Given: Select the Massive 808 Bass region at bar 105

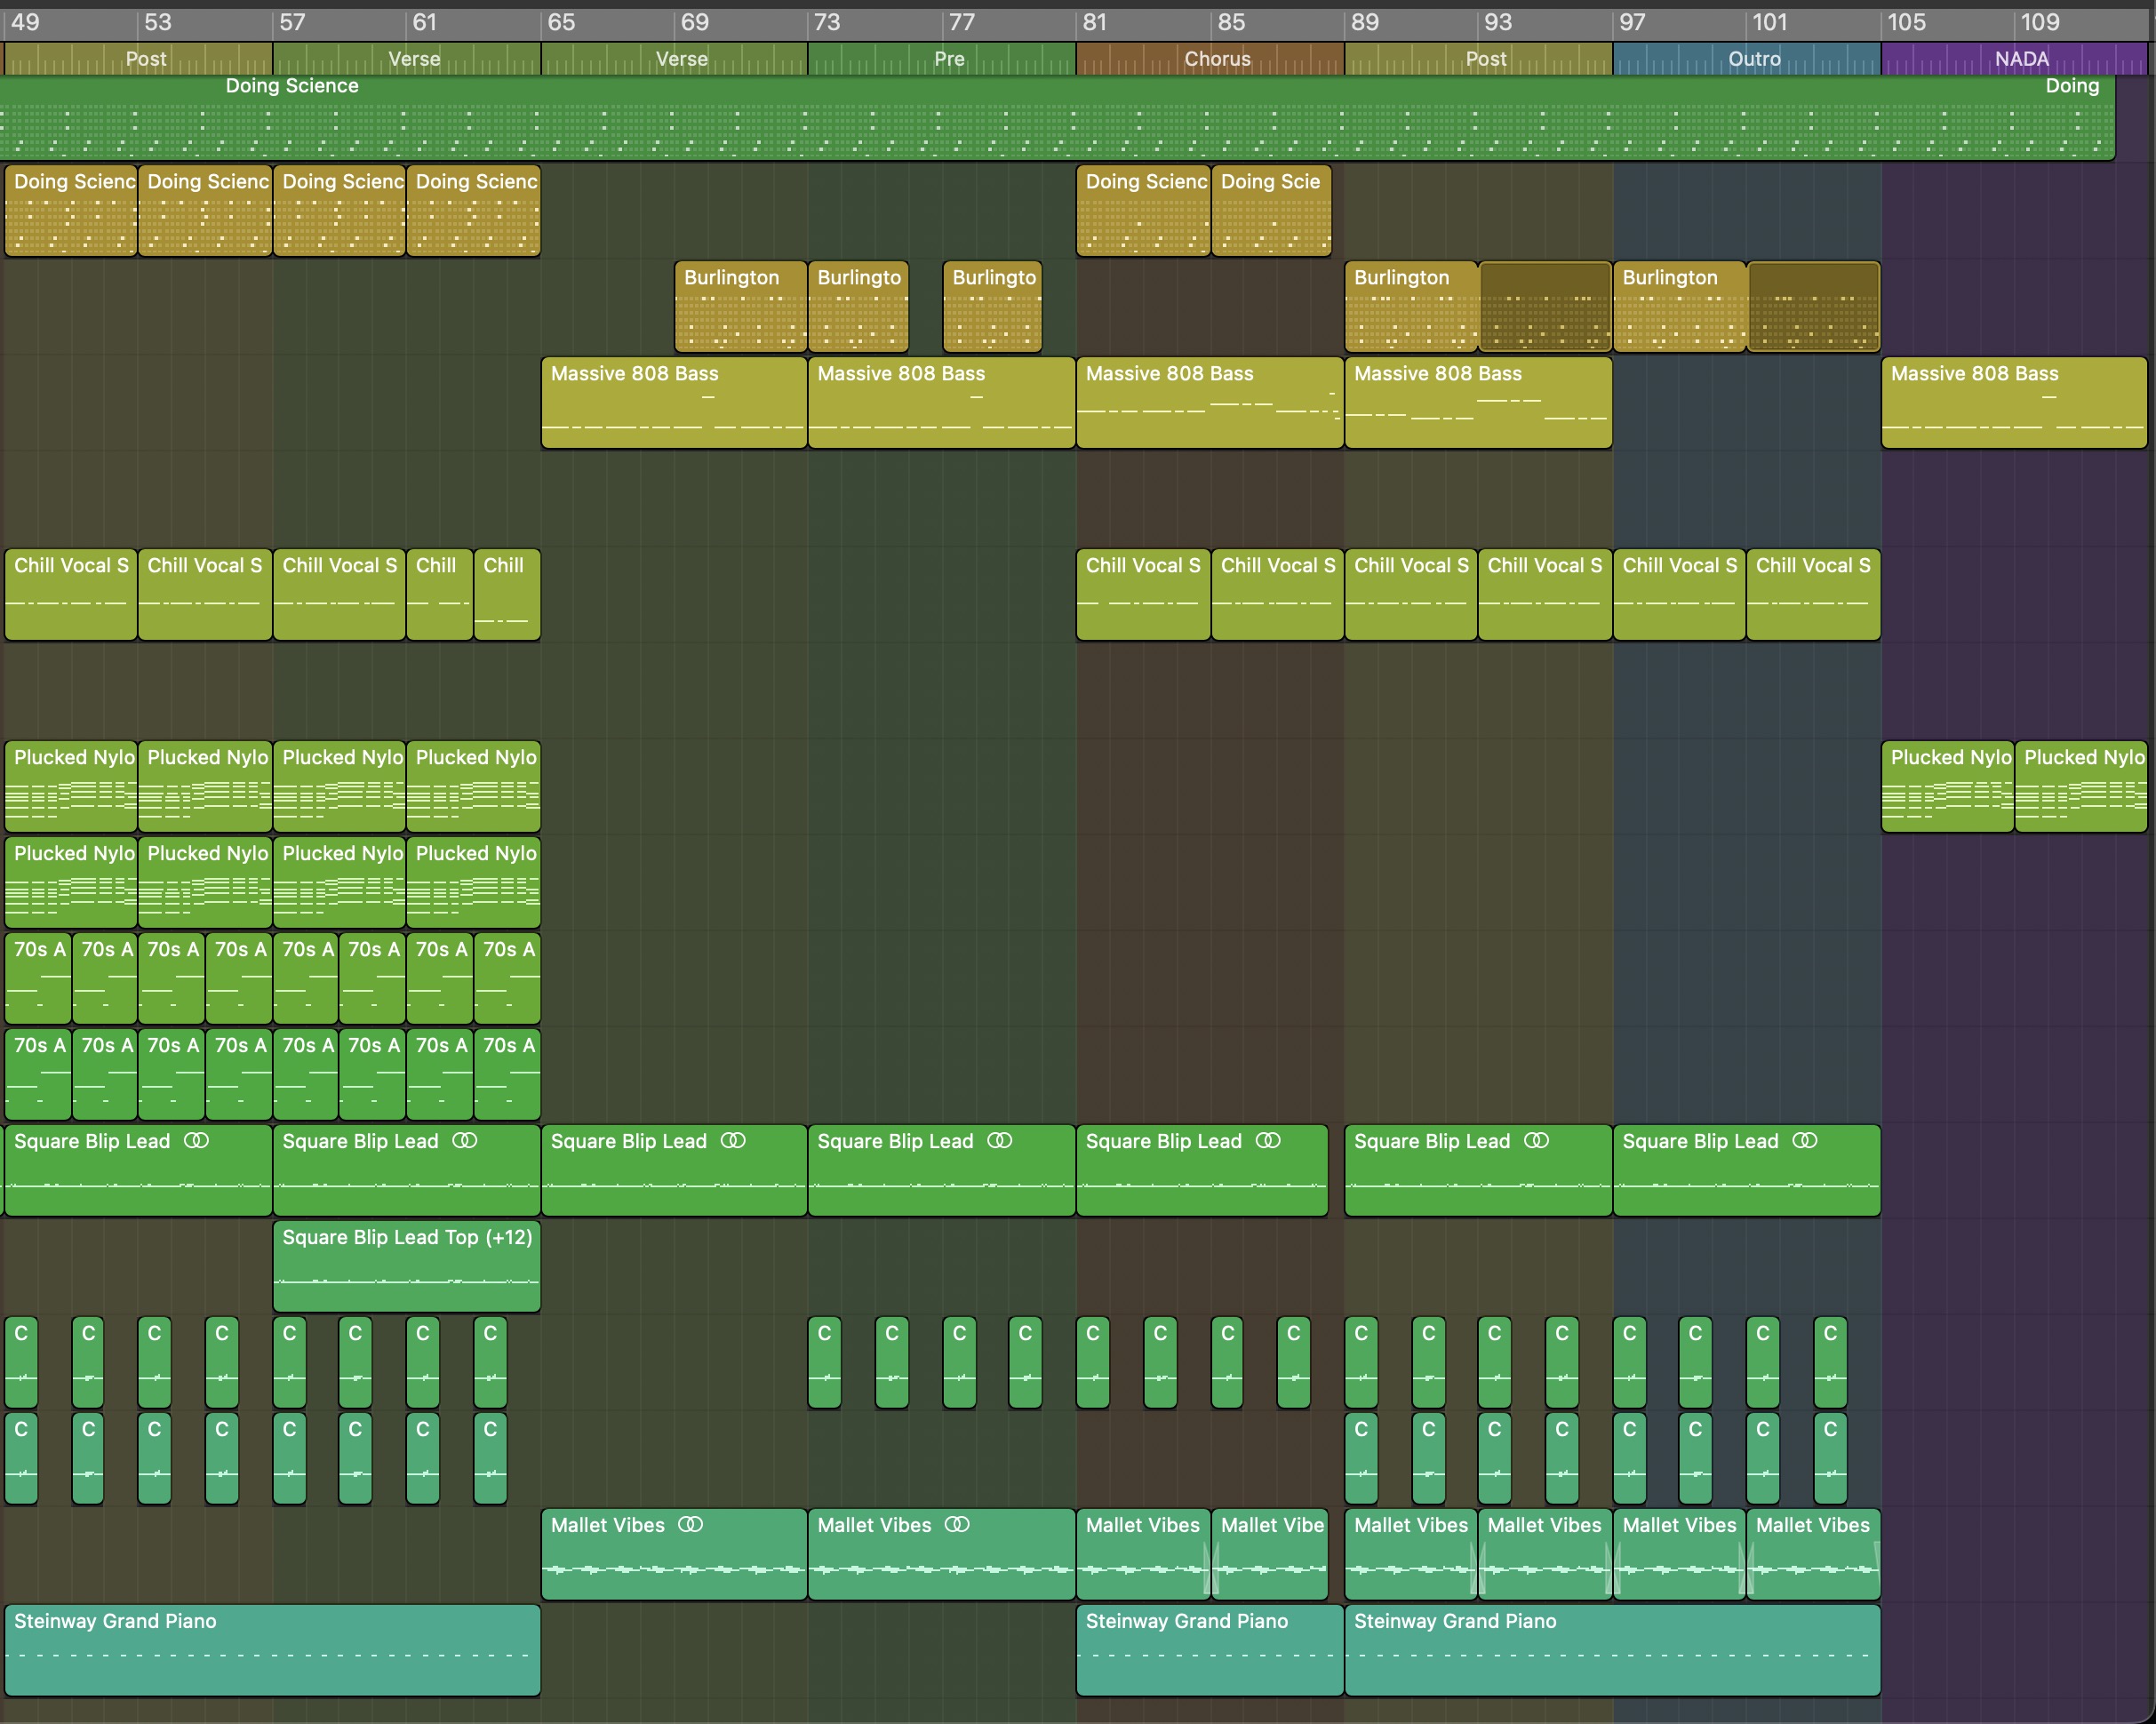Looking at the screenshot, I should [2014, 402].
